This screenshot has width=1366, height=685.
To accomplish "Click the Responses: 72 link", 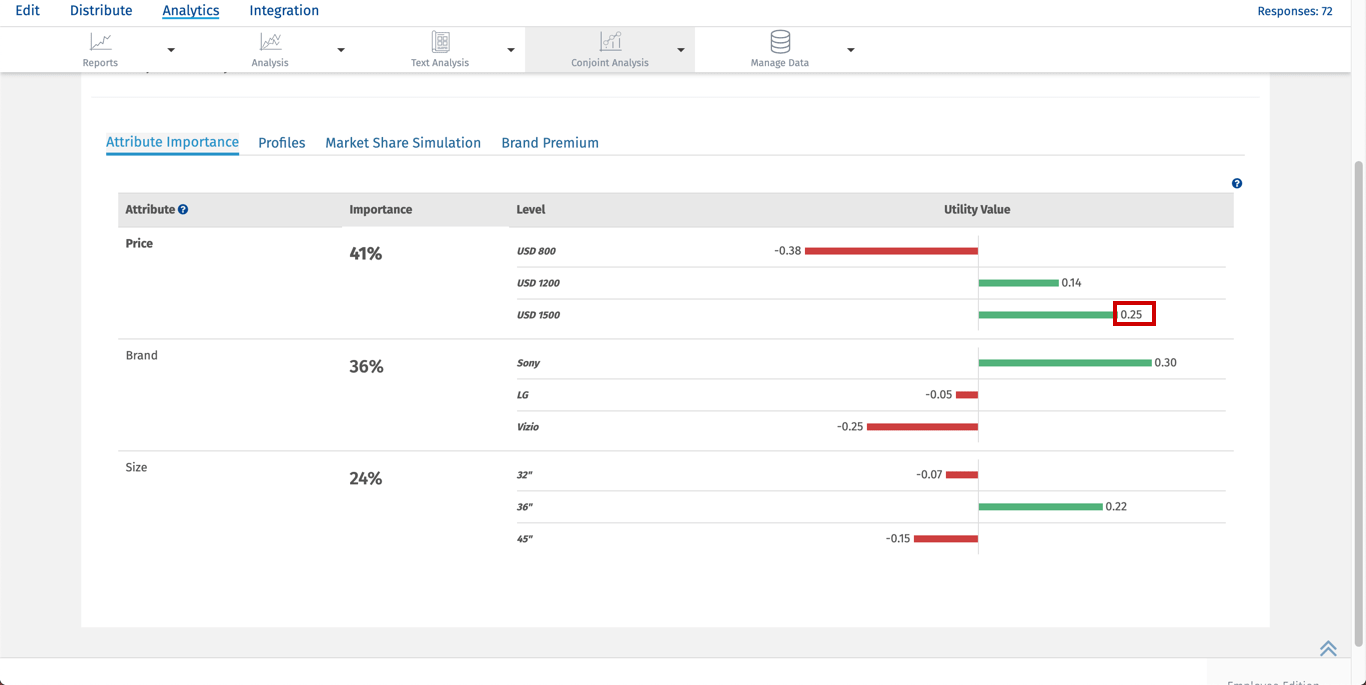I will click(x=1294, y=12).
